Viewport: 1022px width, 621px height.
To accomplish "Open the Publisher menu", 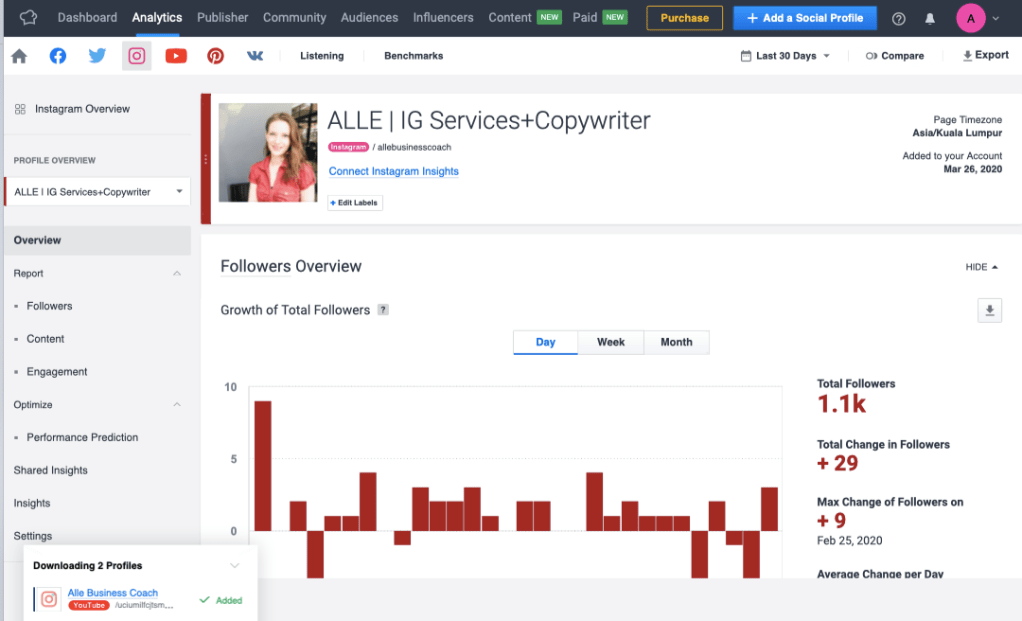I will (x=222, y=18).
